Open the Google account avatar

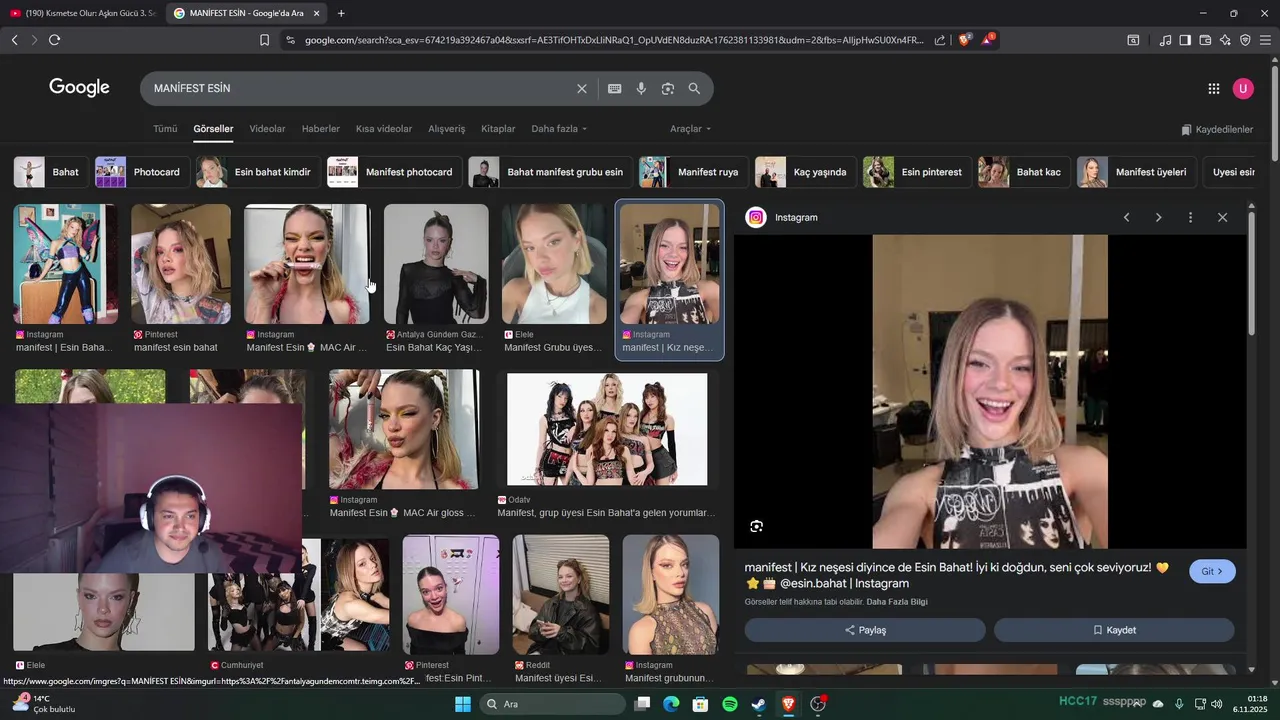tap(1243, 89)
